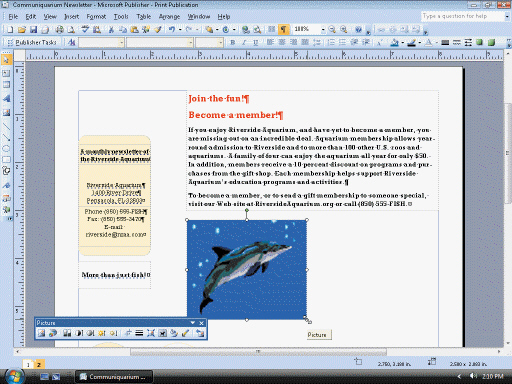Image resolution: width=512 pixels, height=384 pixels.
Task: Select the Select Objects arrow tool
Action: [6, 60]
